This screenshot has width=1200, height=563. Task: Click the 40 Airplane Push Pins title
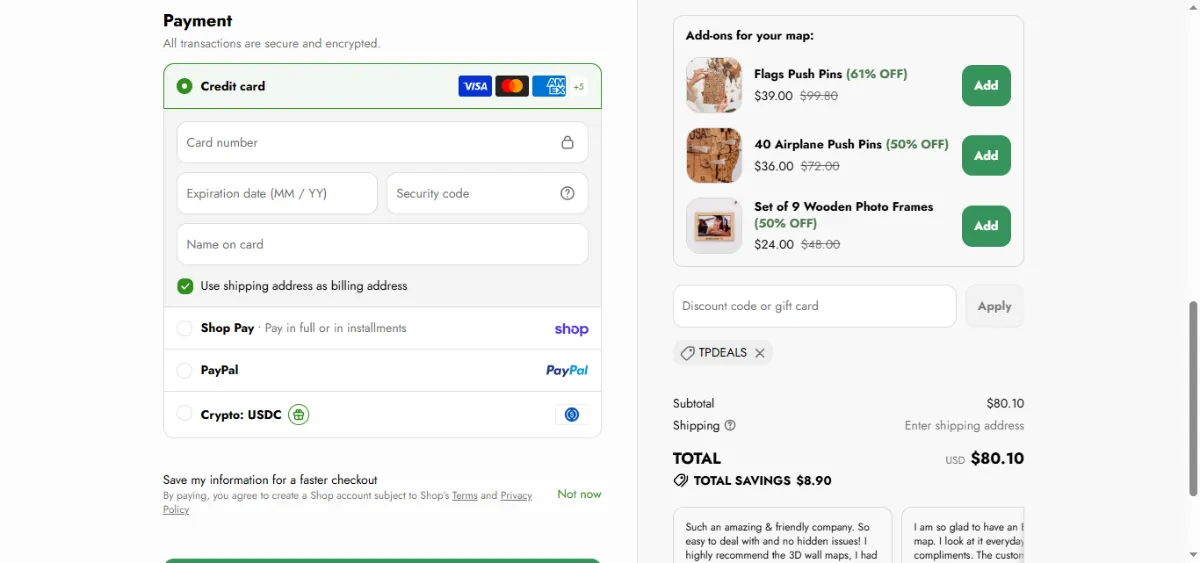point(818,144)
